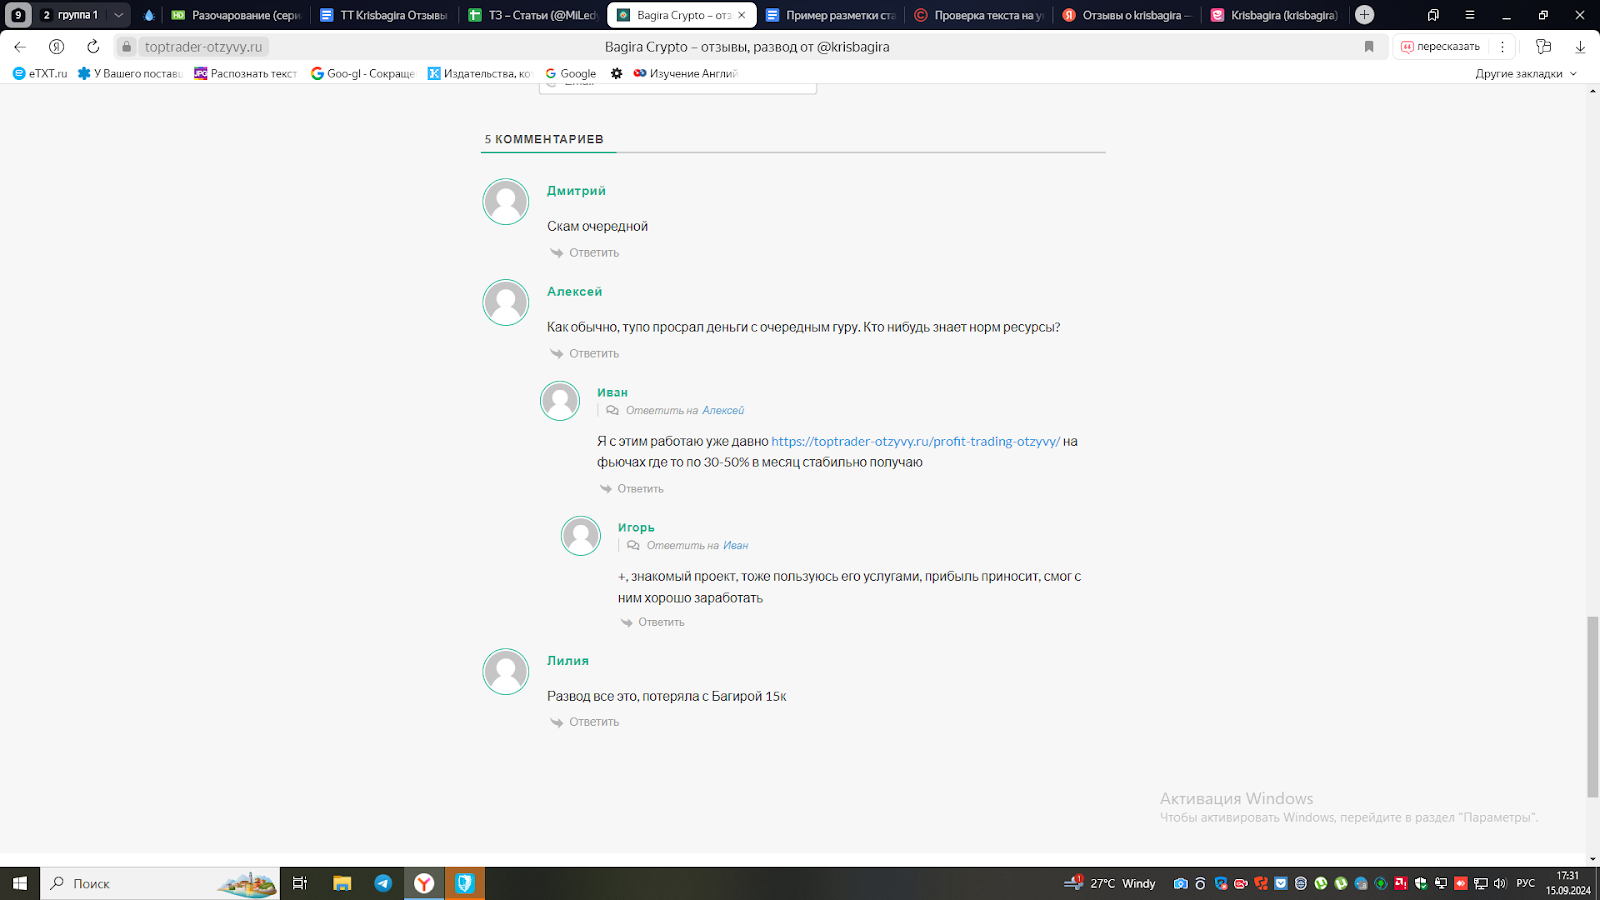Reply to Дмитрий's comment via Ответить
1600x900 pixels.
tap(585, 253)
